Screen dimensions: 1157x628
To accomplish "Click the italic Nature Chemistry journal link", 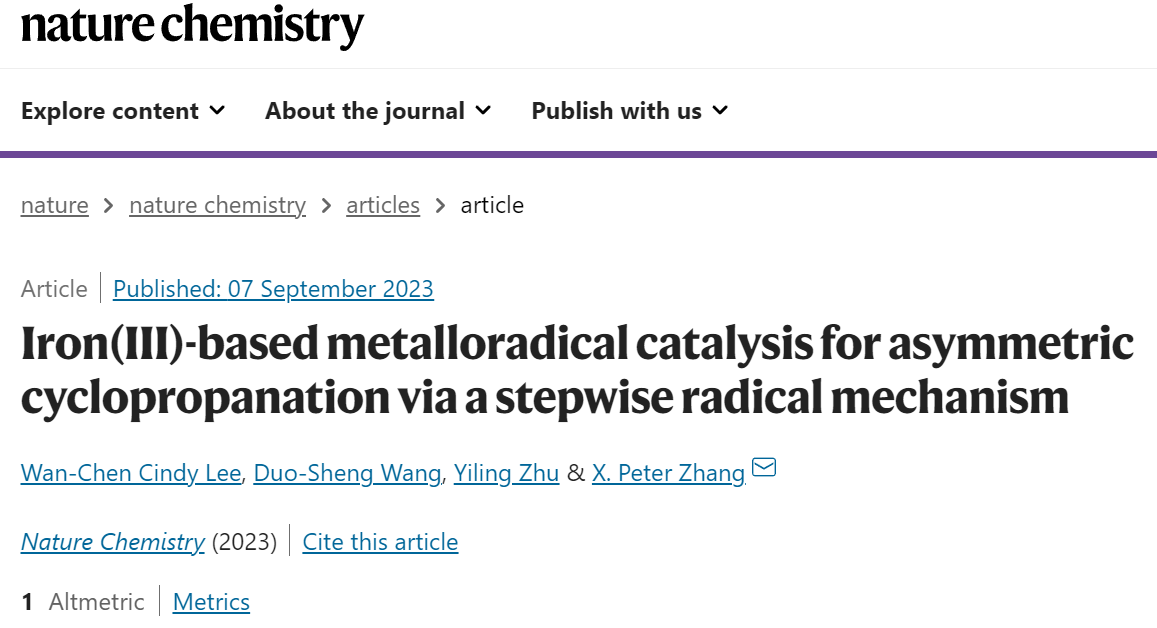I will [x=113, y=542].
